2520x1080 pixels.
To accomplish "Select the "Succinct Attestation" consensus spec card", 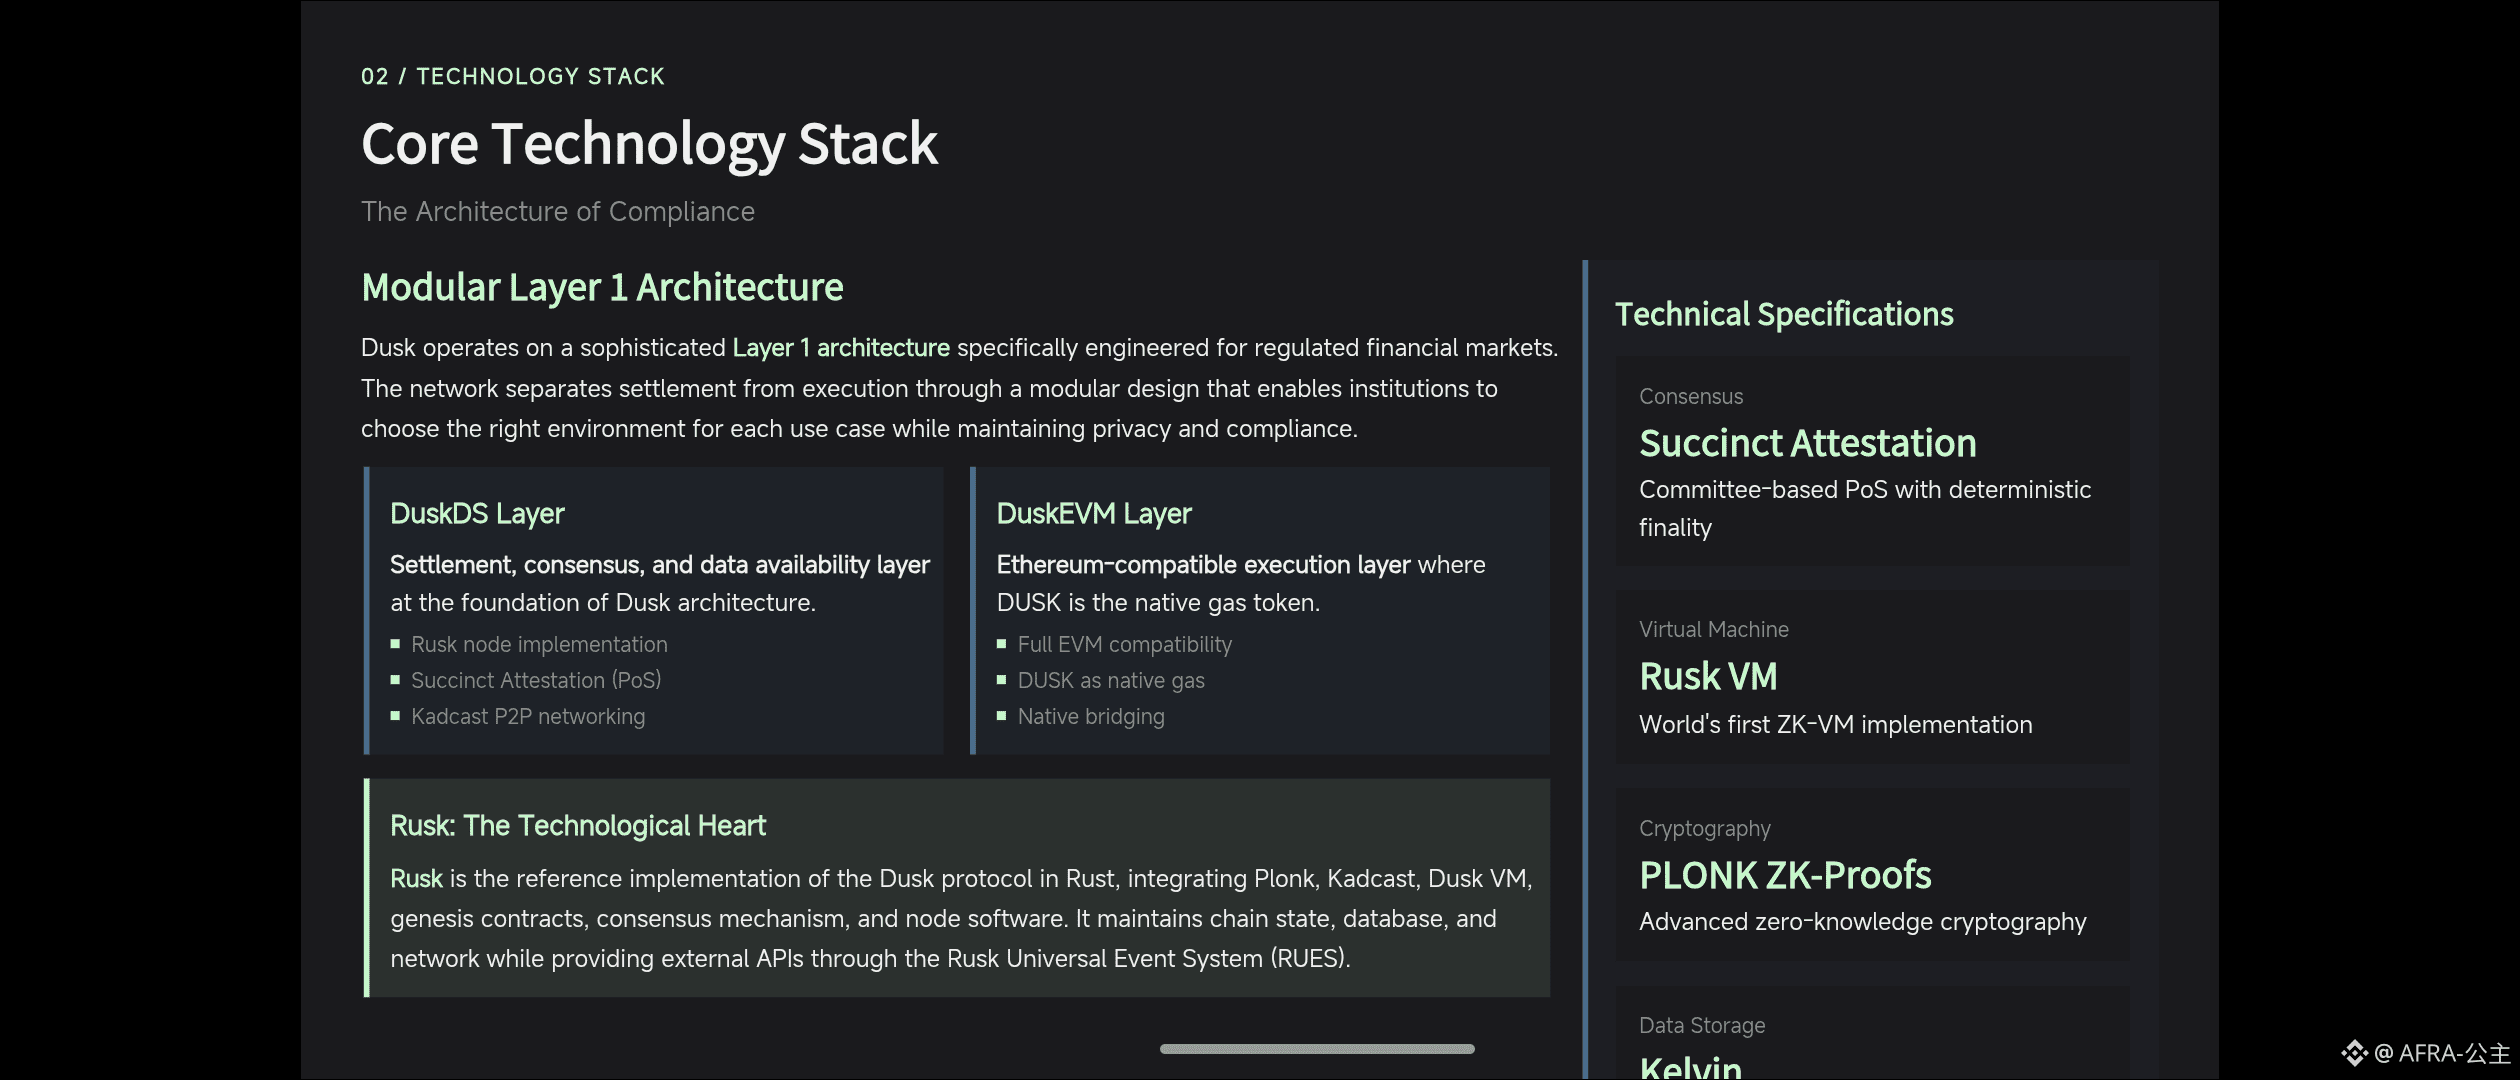I will pos(1871,462).
